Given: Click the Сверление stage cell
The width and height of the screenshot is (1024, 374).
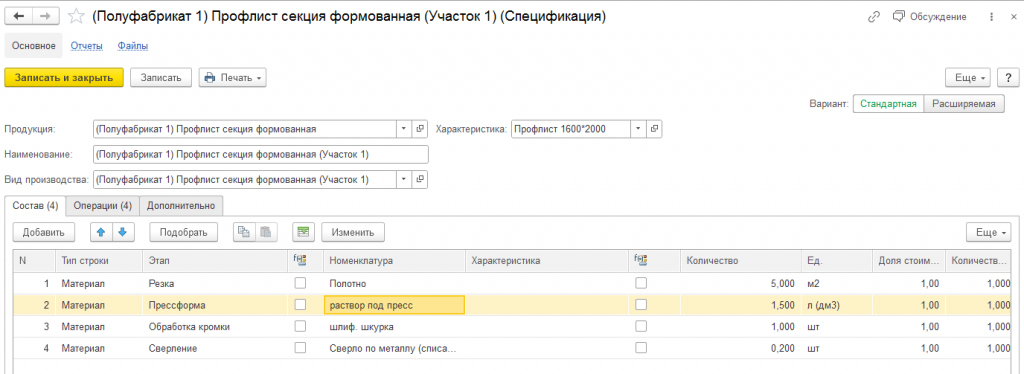Looking at the screenshot, I should (216, 349).
